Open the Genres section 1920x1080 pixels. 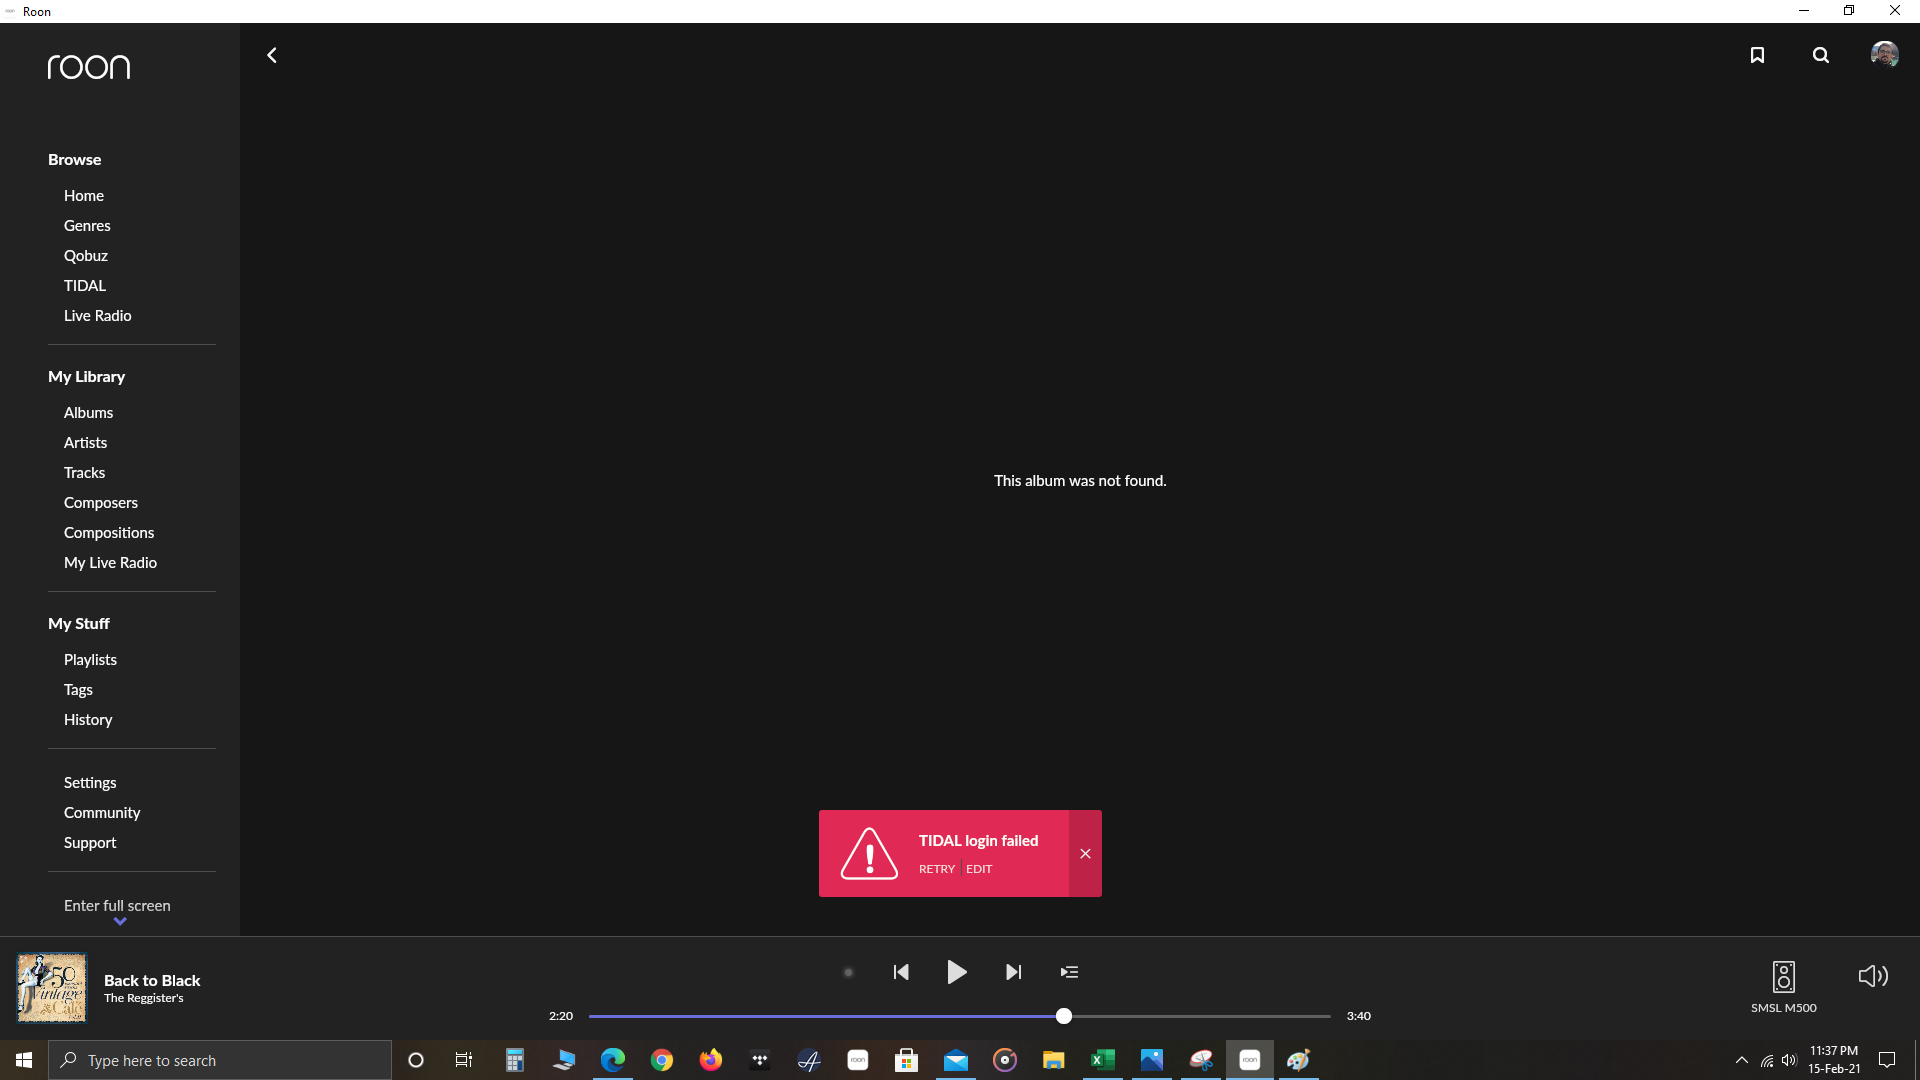point(87,226)
